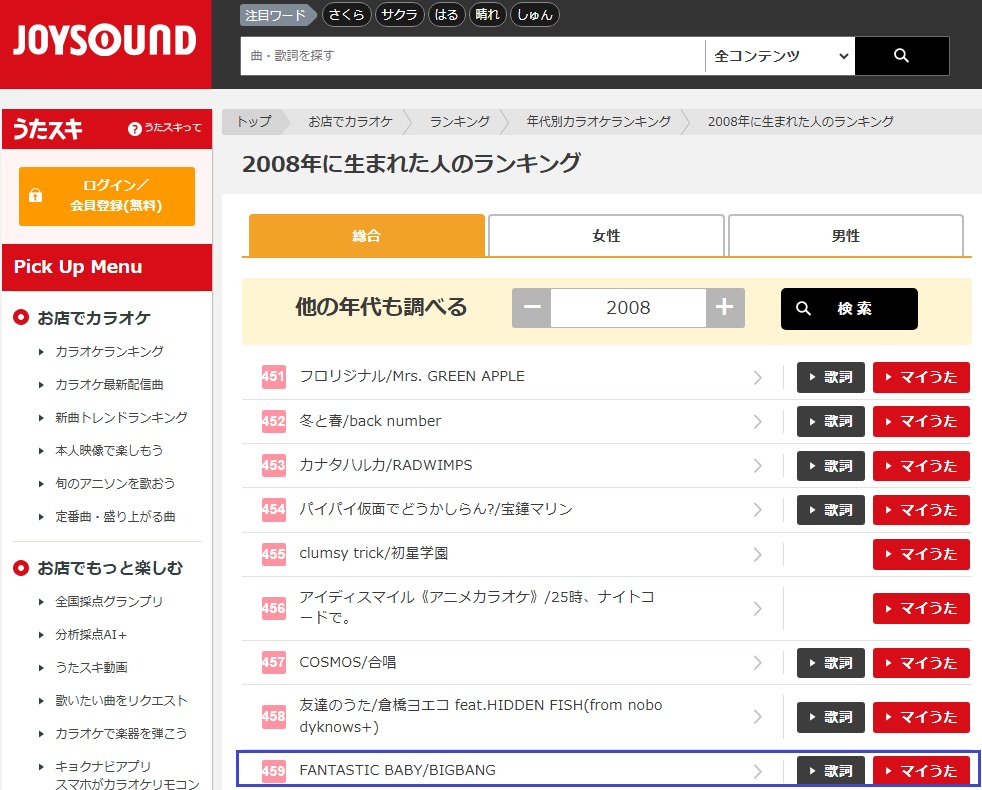Go to トップ breadcrumb
The height and width of the screenshot is (790, 982).
click(254, 122)
